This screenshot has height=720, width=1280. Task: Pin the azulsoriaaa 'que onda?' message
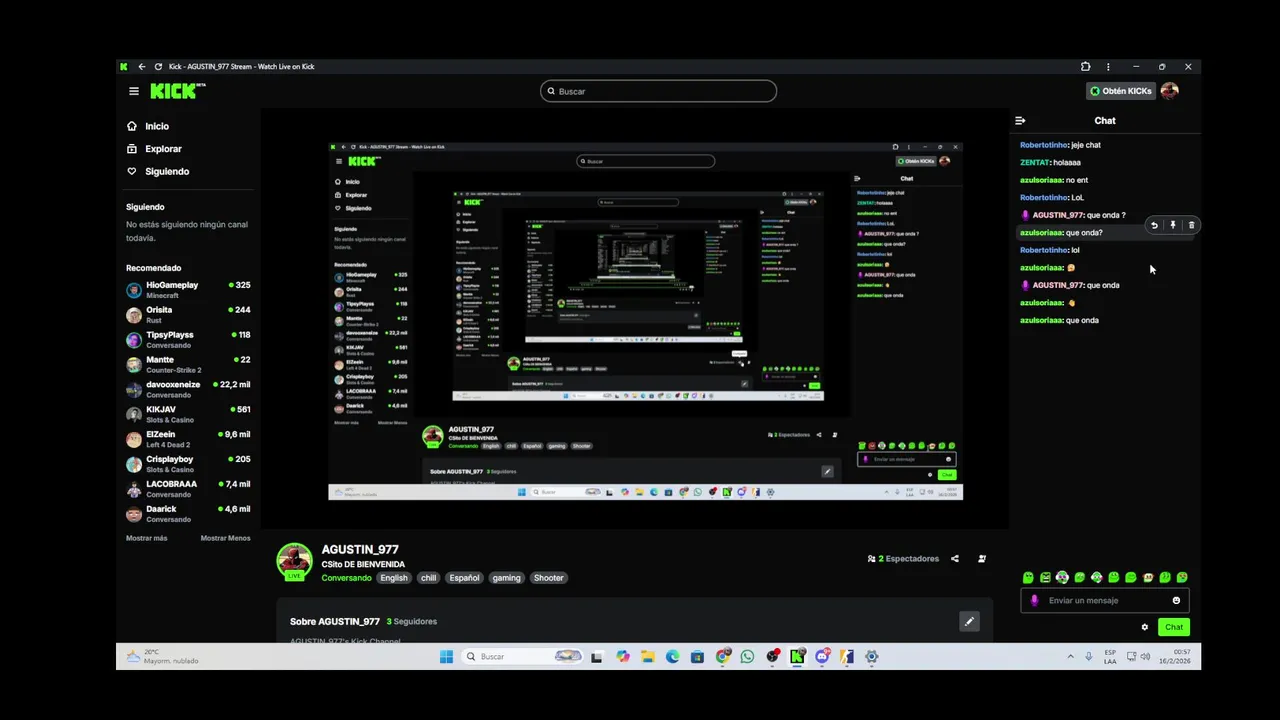click(1173, 225)
